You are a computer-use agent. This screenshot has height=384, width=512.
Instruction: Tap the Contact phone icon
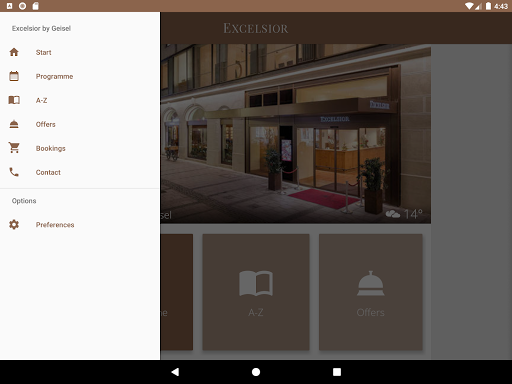click(14, 172)
